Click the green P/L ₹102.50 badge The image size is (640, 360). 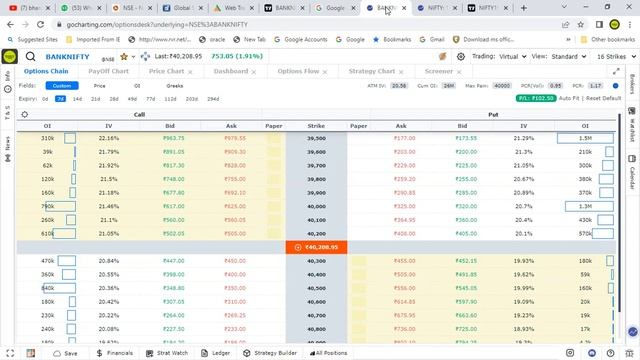coord(536,98)
